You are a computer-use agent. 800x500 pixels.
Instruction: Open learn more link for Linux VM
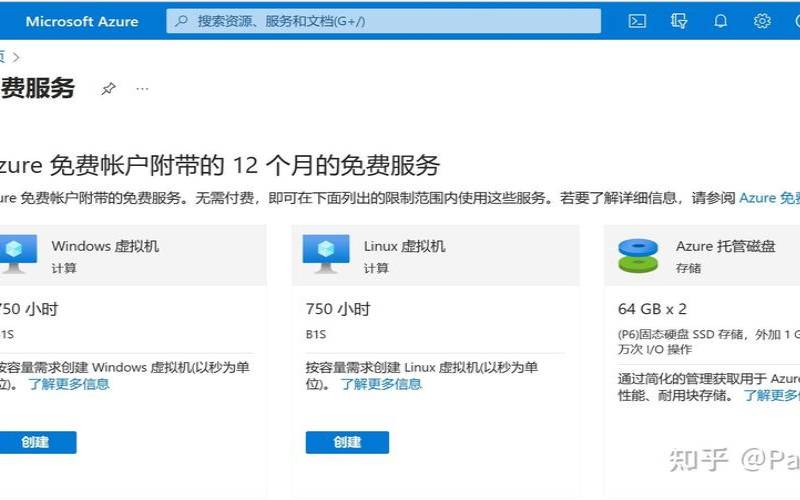tap(381, 384)
